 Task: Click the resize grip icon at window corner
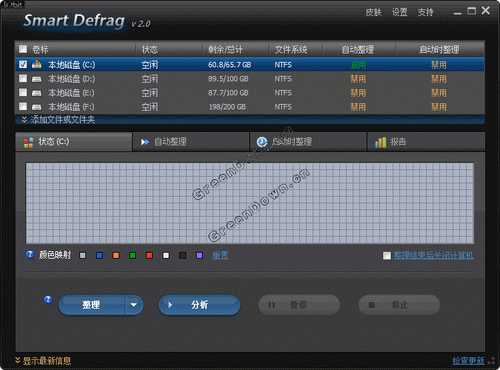[491, 361]
